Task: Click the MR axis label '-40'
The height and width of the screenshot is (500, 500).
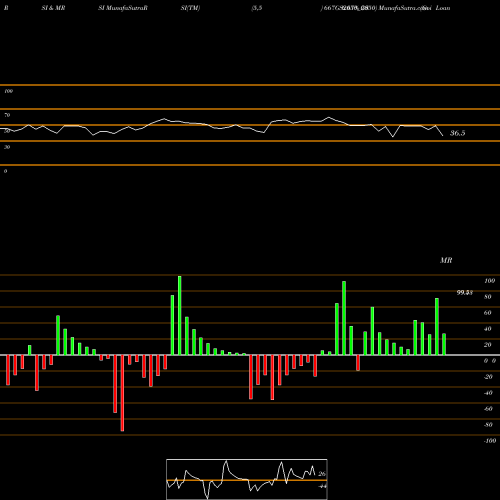Action: pos(488,393)
